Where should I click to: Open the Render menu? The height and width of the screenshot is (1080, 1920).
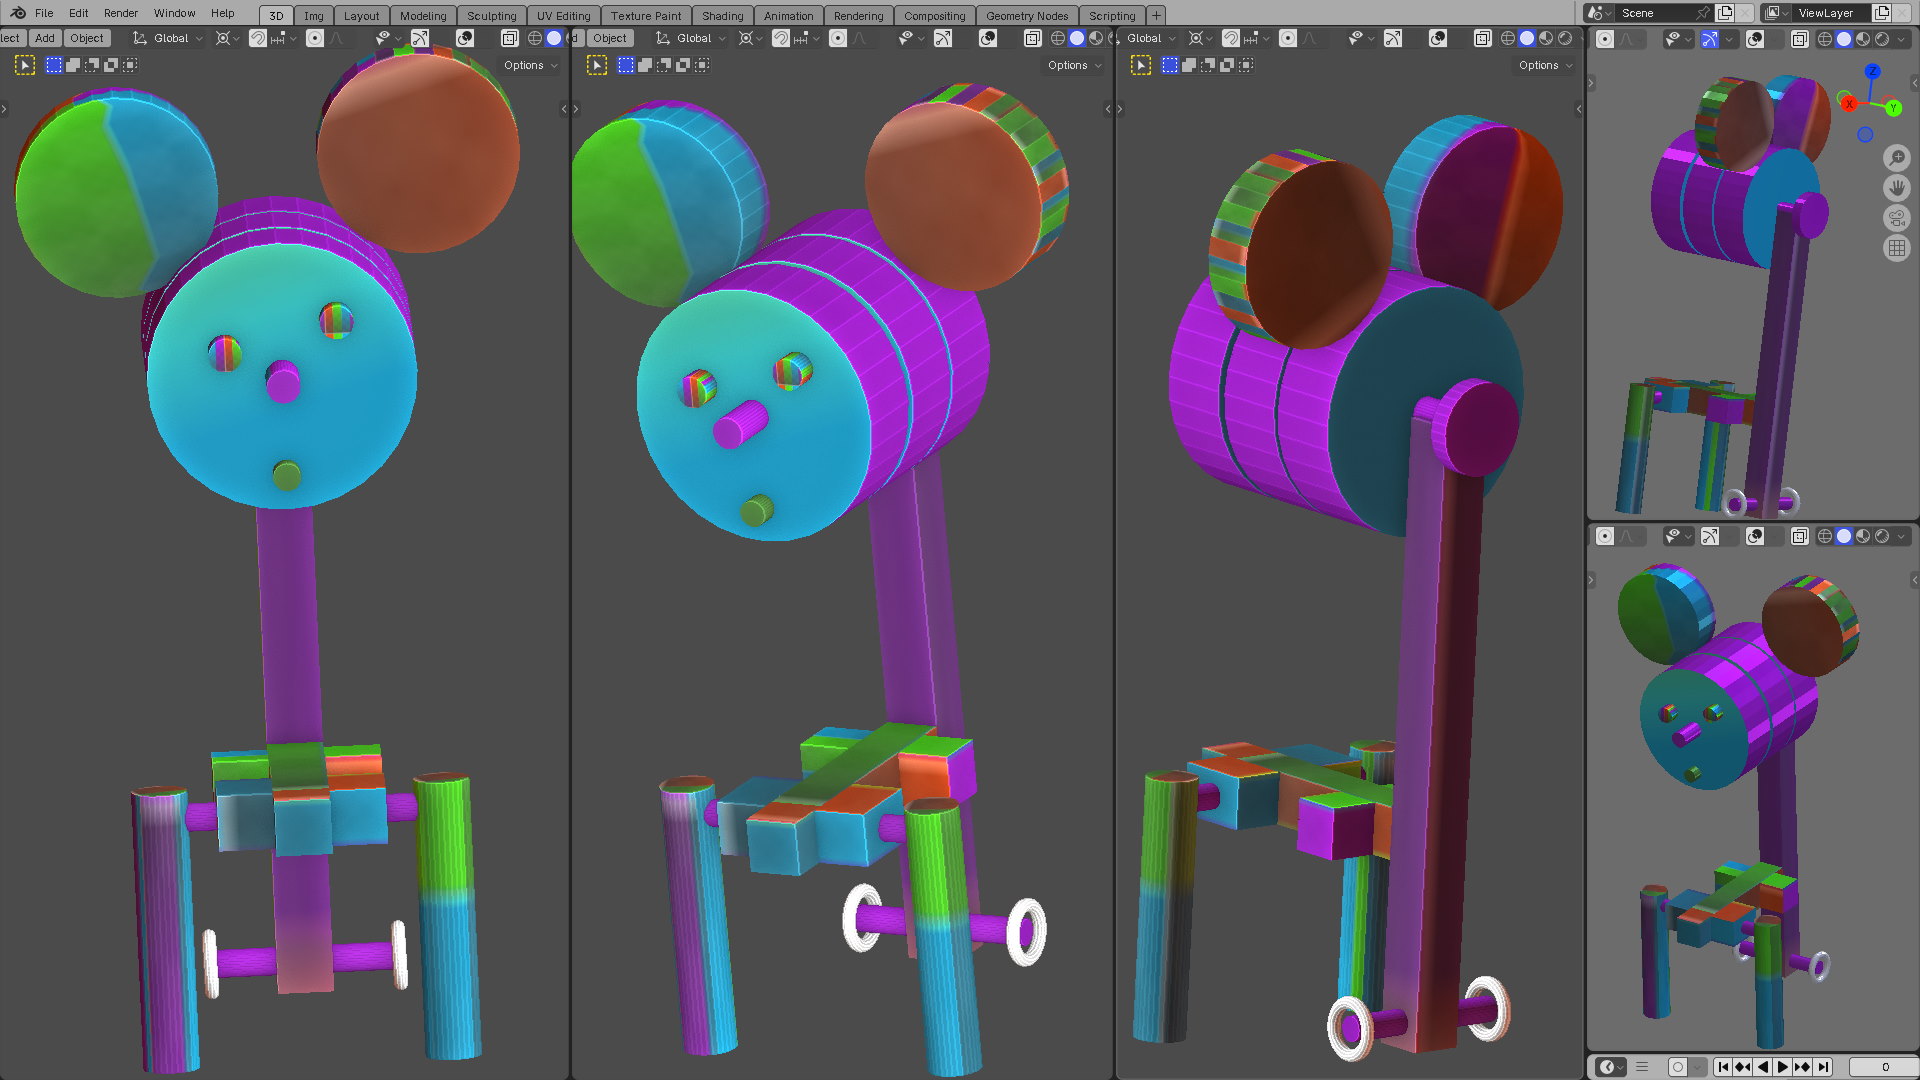pyautogui.click(x=121, y=13)
